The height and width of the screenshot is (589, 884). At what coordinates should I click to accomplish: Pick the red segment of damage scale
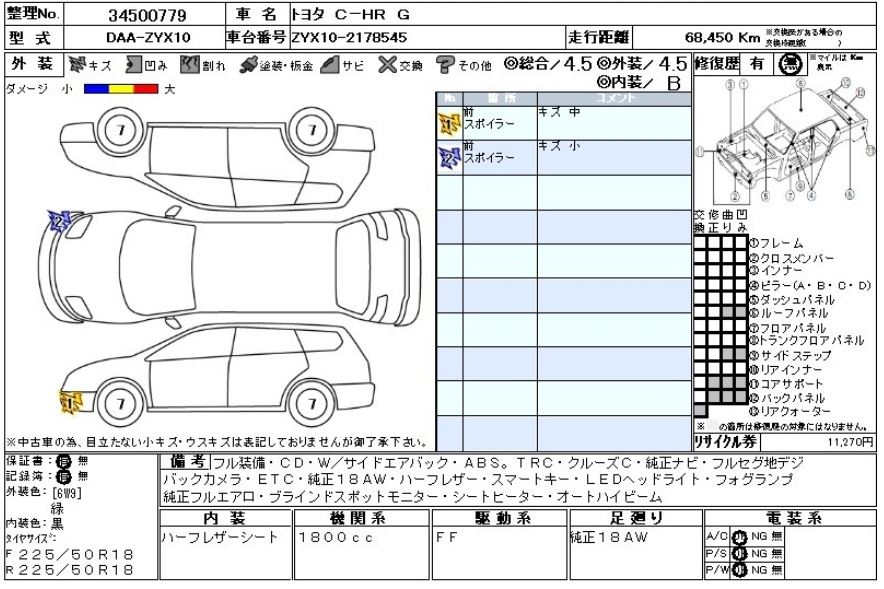click(x=148, y=89)
